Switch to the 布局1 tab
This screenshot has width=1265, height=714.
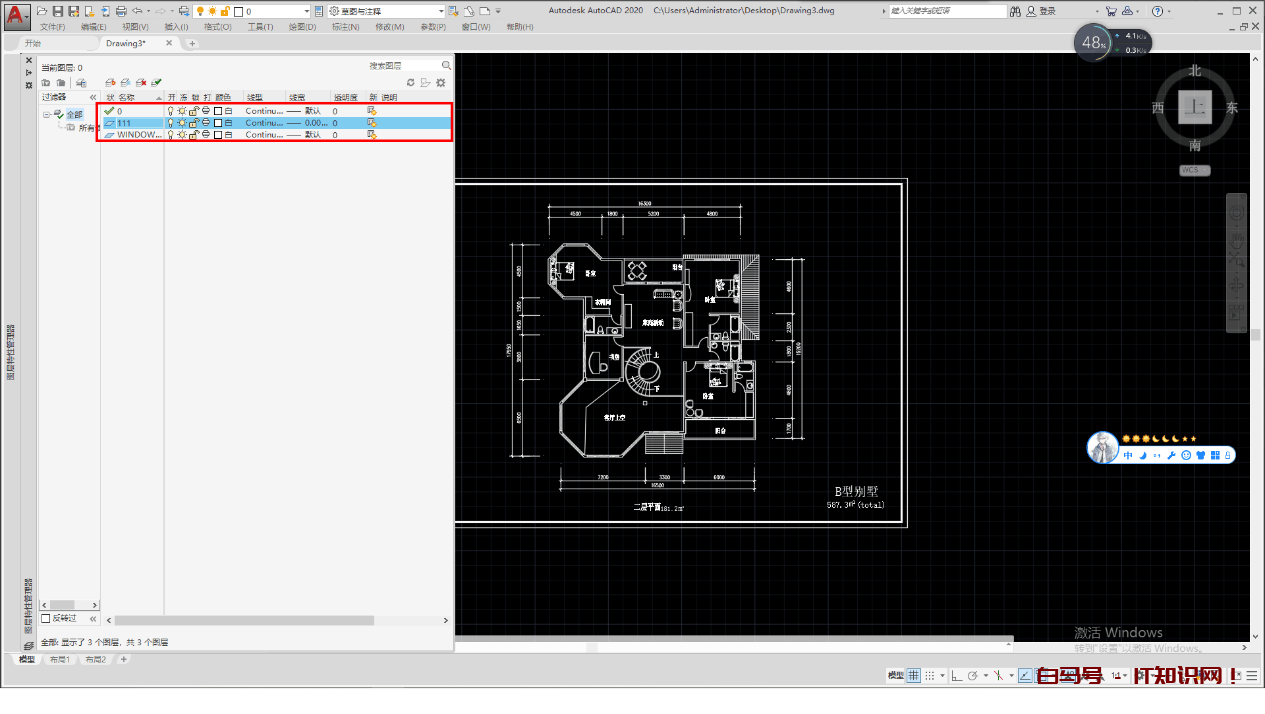(59, 659)
